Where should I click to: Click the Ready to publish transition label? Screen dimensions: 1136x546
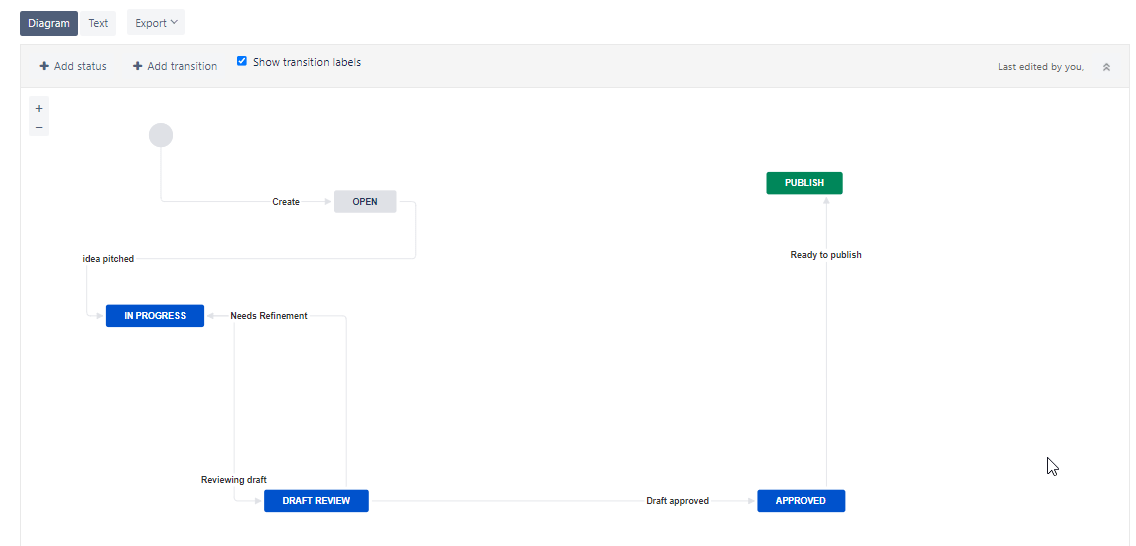pyautogui.click(x=826, y=255)
